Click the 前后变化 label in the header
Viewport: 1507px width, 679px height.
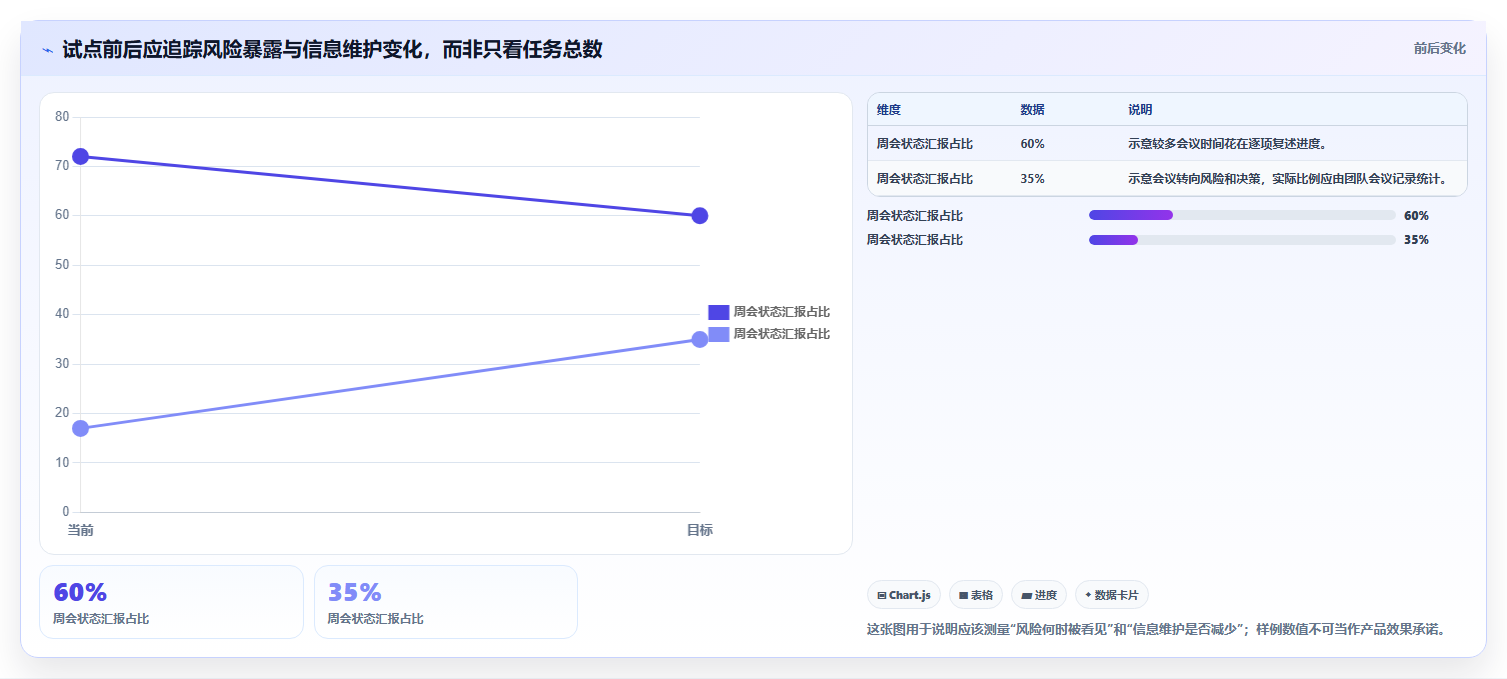tap(1439, 48)
